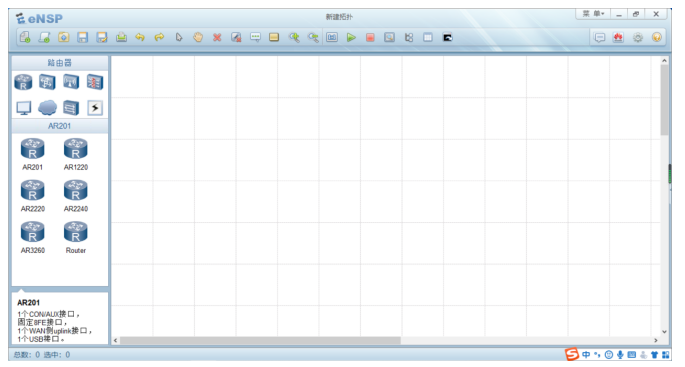Choose the cloud device category icon
This screenshot has height=367, width=685.
coord(47,107)
